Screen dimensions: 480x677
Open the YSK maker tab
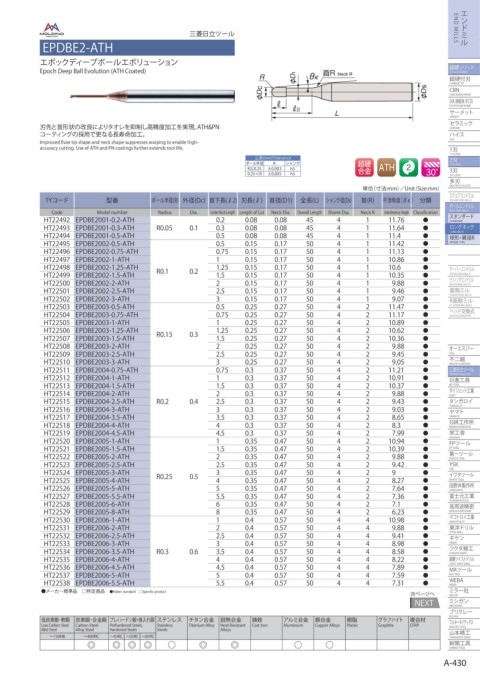pyautogui.click(x=464, y=465)
